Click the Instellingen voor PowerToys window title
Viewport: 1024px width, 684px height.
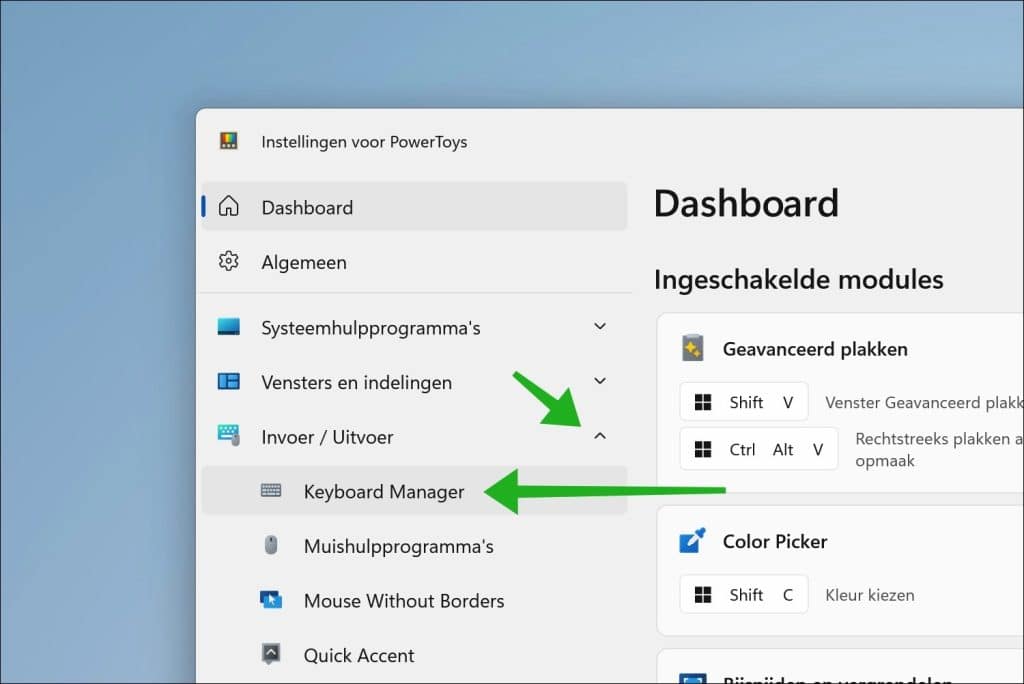coord(364,142)
